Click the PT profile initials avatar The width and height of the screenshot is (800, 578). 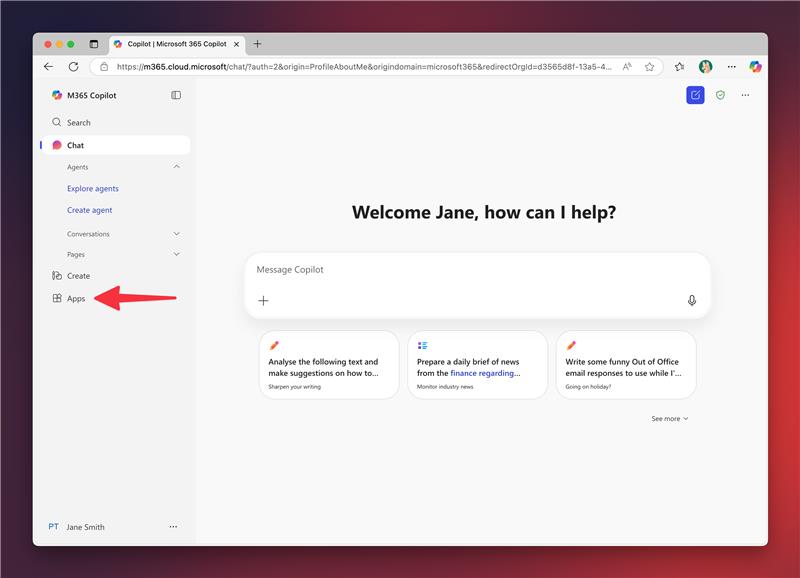point(54,526)
